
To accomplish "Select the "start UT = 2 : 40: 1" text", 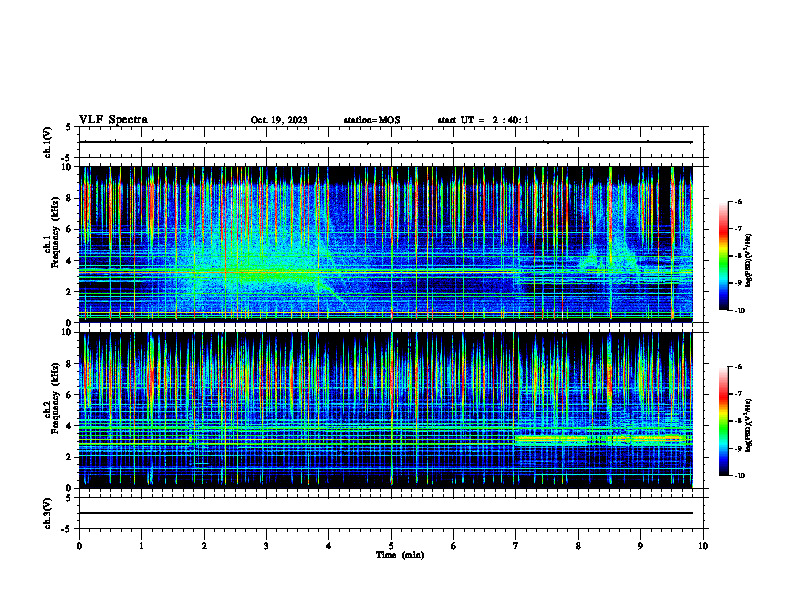I will tap(483, 120).
